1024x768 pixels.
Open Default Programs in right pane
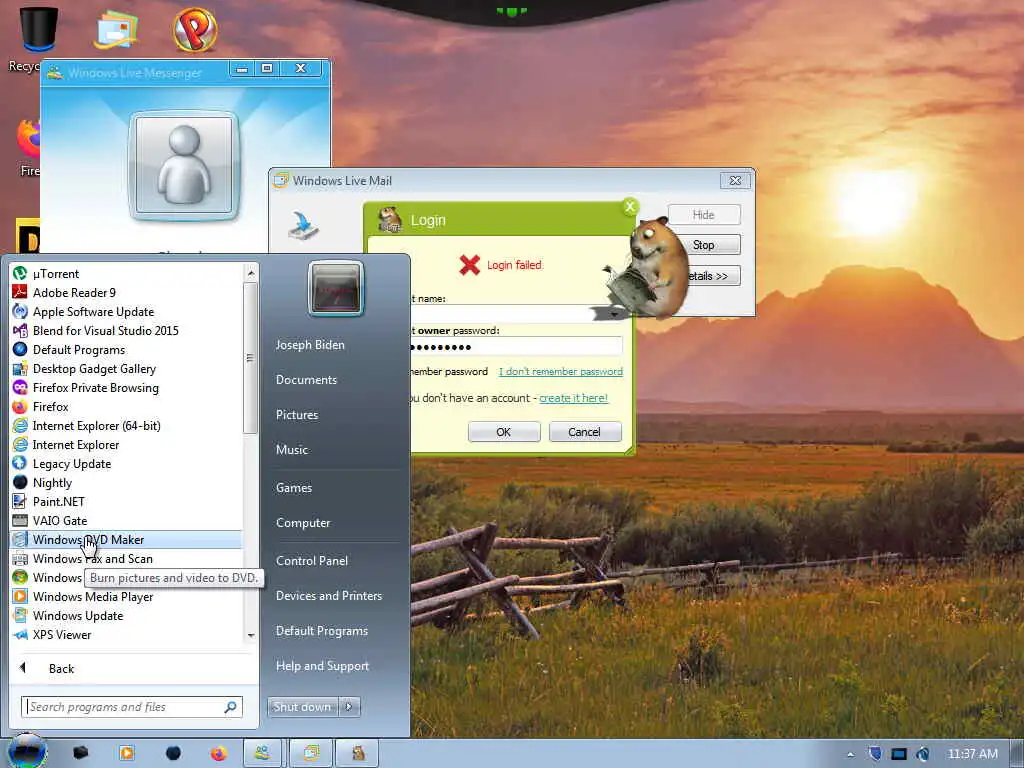coord(321,631)
